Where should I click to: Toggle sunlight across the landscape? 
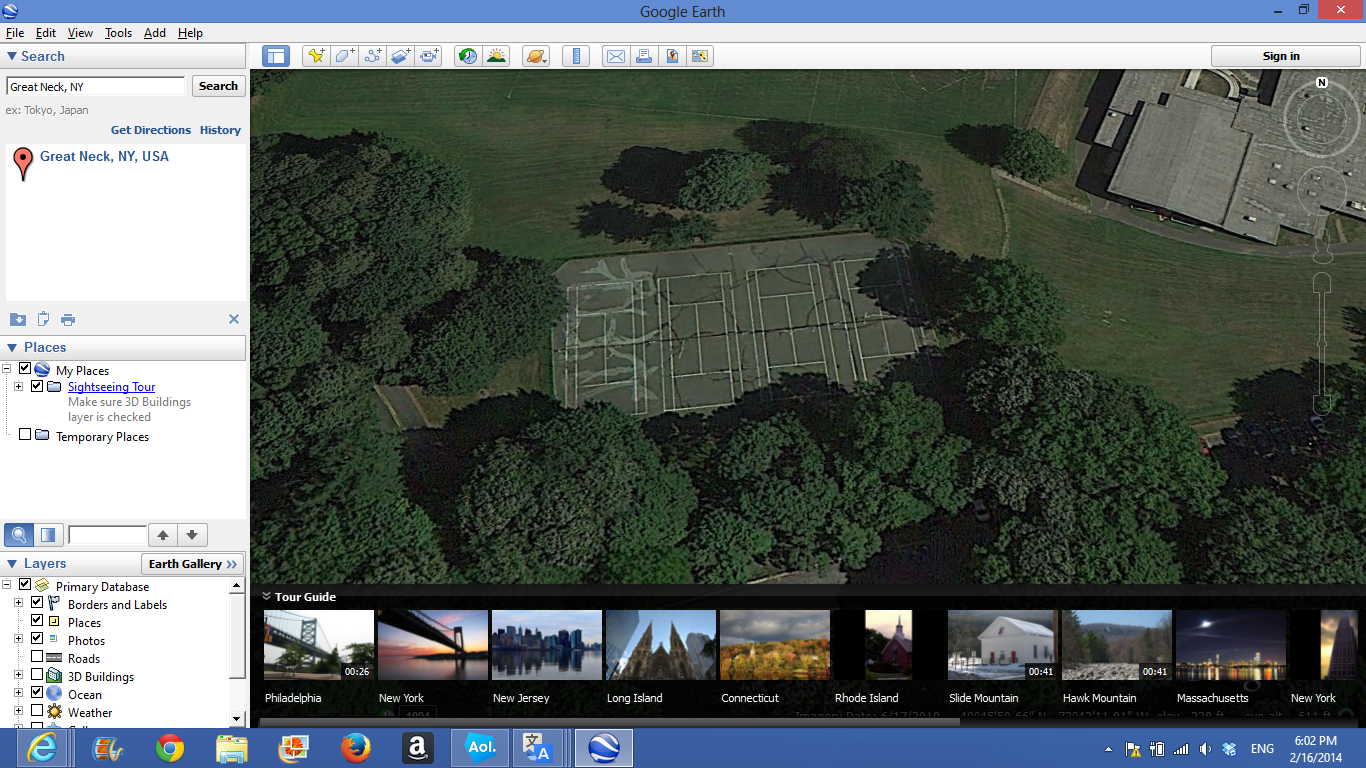click(496, 56)
